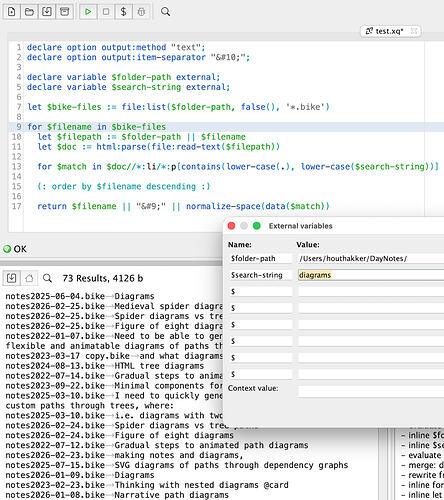
Task: Click line number 17 in the gutter
Action: pos(17,206)
